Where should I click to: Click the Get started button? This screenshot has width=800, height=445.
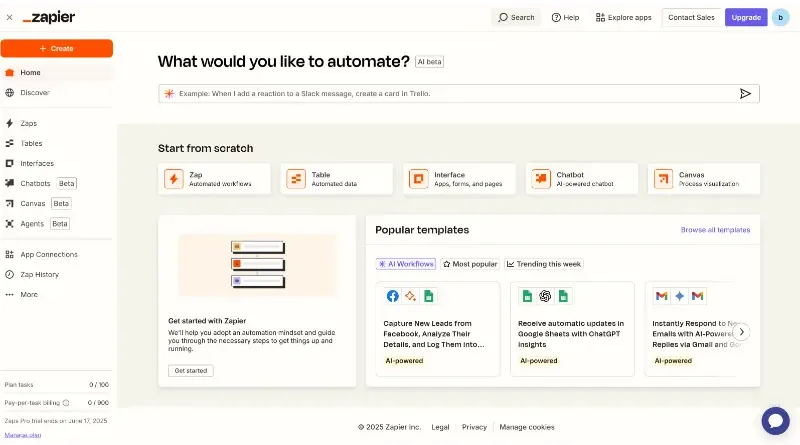[191, 370]
